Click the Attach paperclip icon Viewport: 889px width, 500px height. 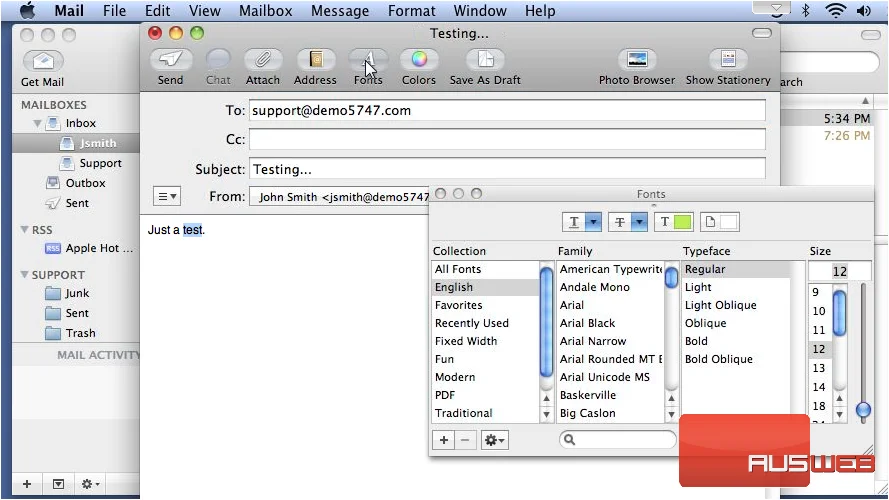[263, 60]
